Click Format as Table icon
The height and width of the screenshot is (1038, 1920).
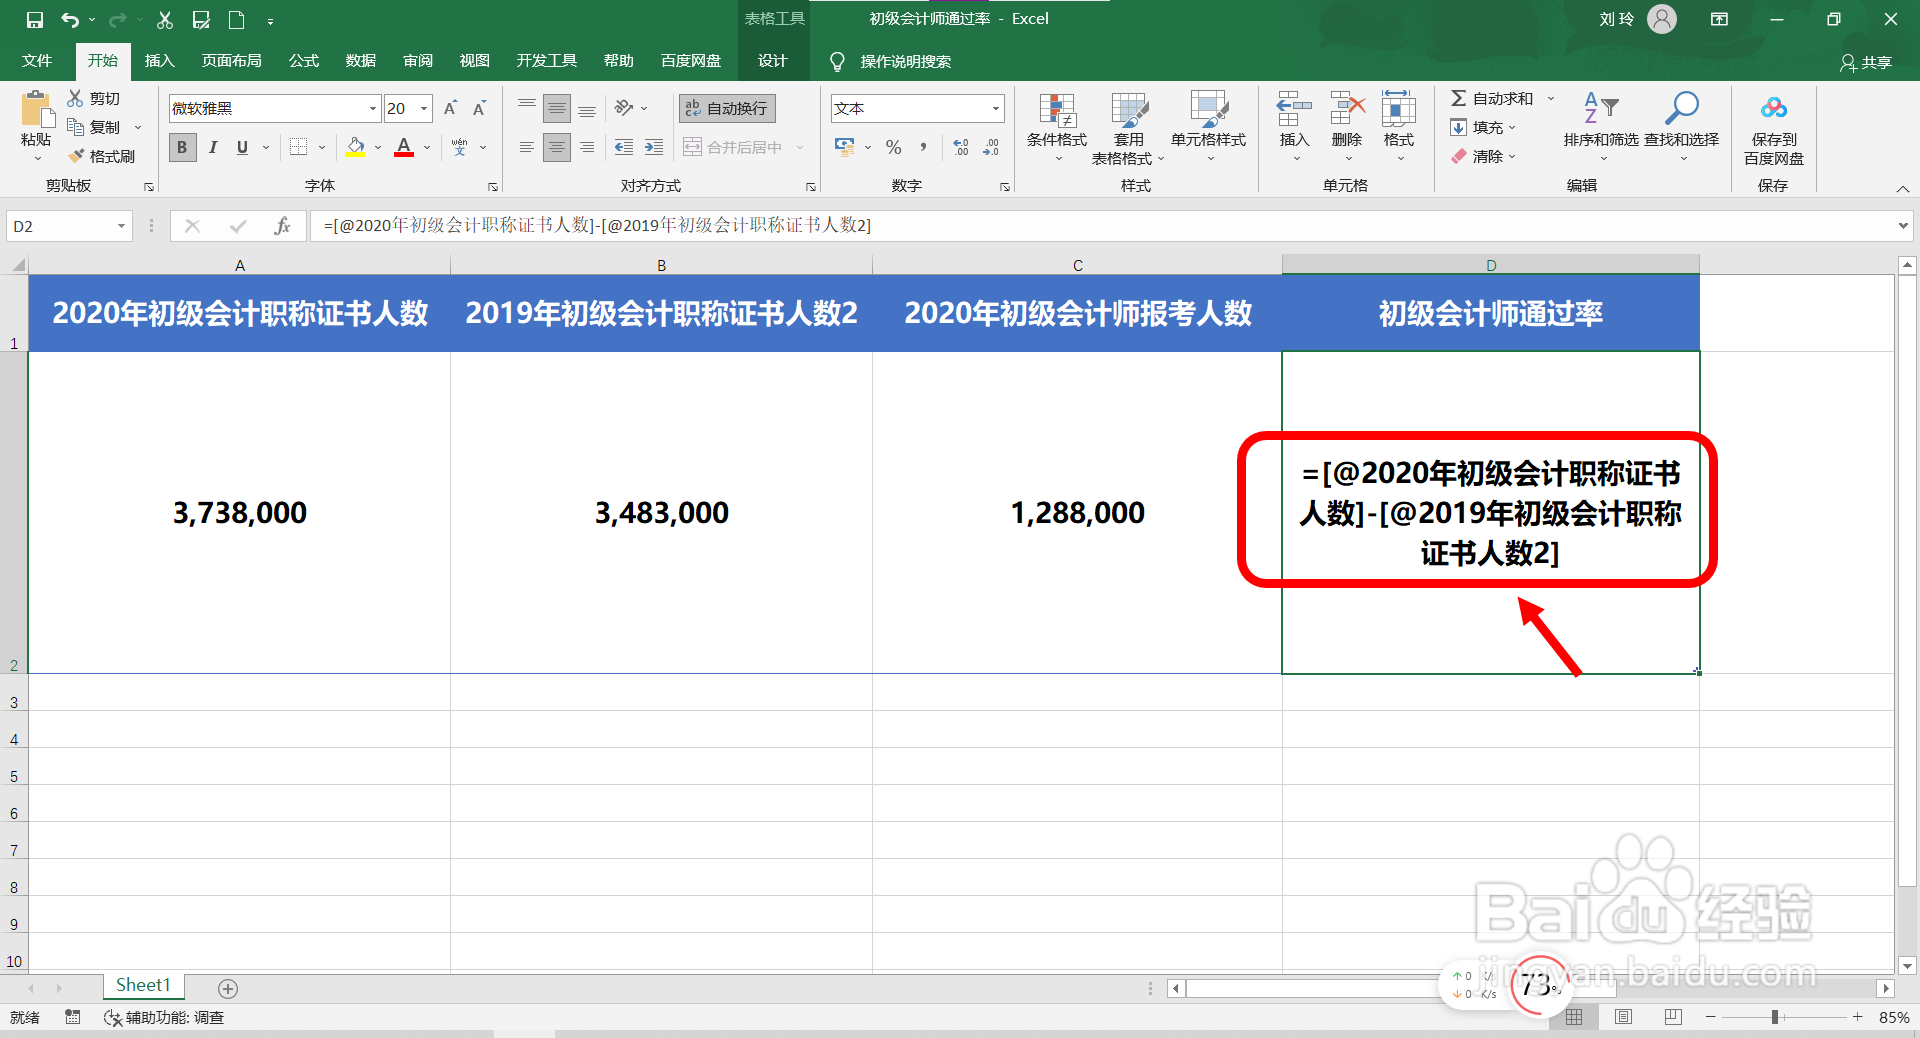tap(1129, 110)
